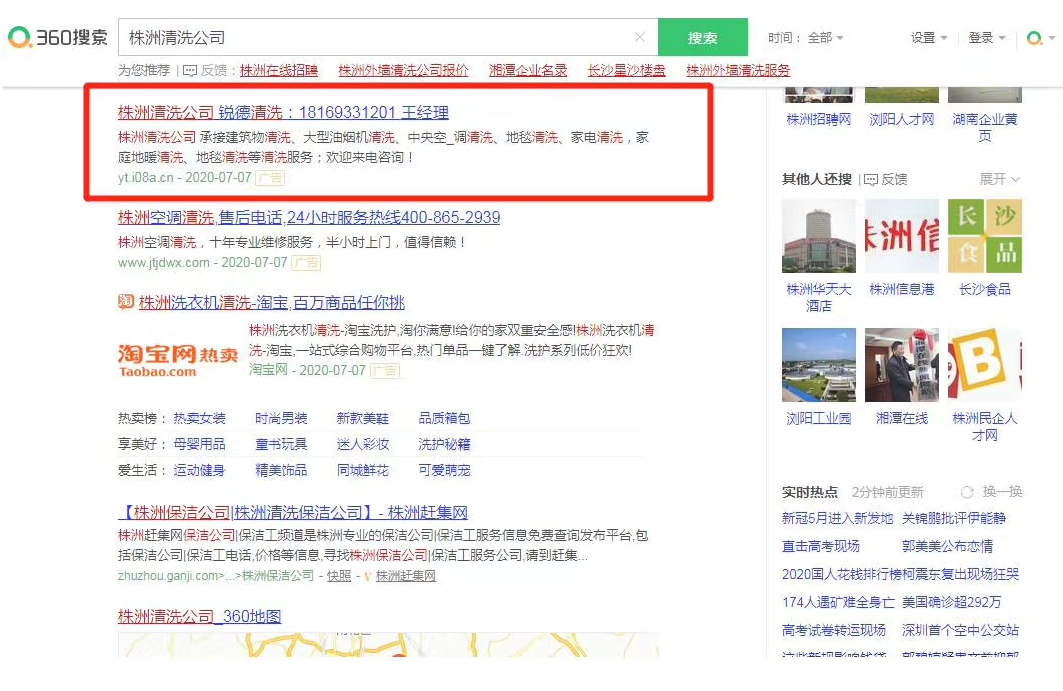The width and height of the screenshot is (1063, 691).
Task: Open the 品质箱包 link
Action: pyautogui.click(x=445, y=418)
